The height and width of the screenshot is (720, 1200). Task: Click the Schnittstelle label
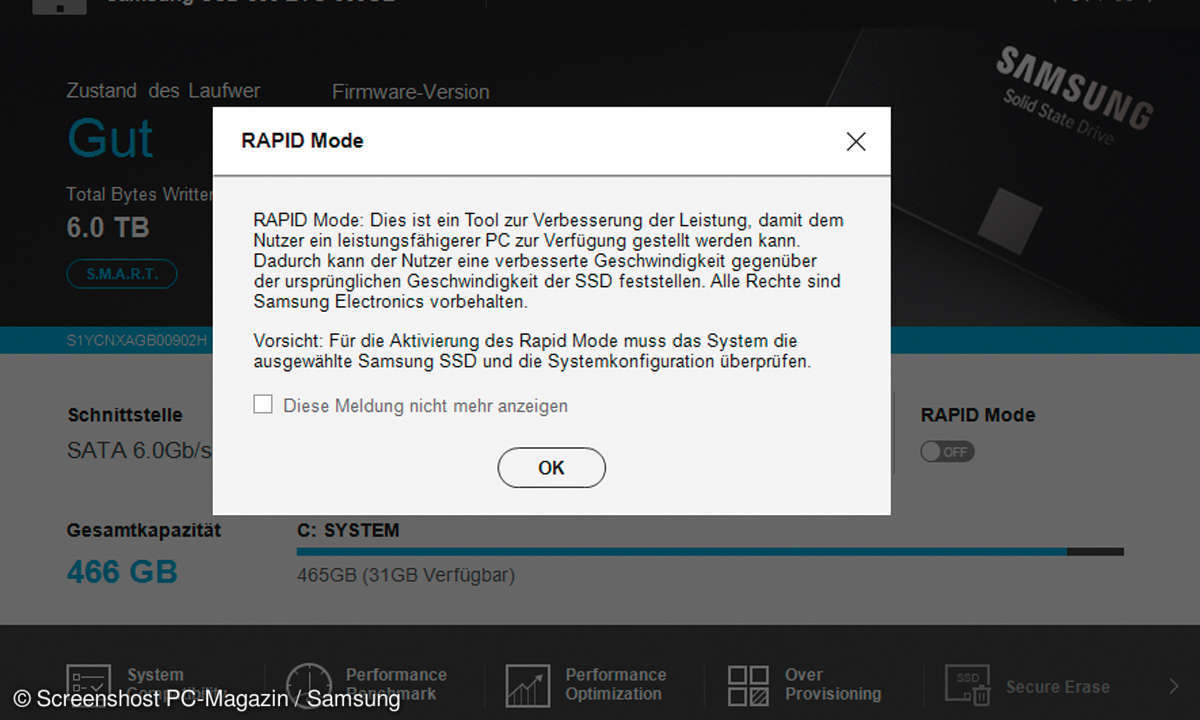coord(125,415)
